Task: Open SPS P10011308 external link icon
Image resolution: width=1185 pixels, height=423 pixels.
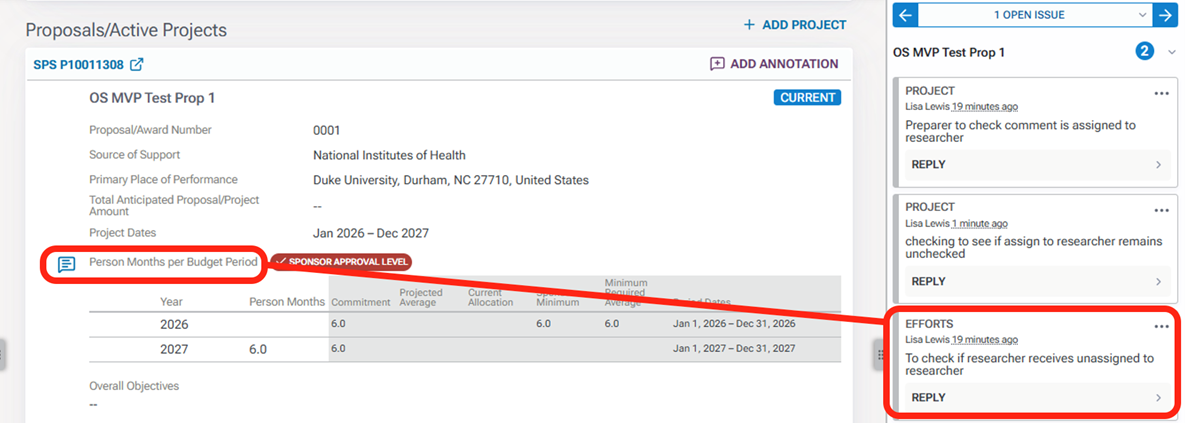Action: point(137,65)
